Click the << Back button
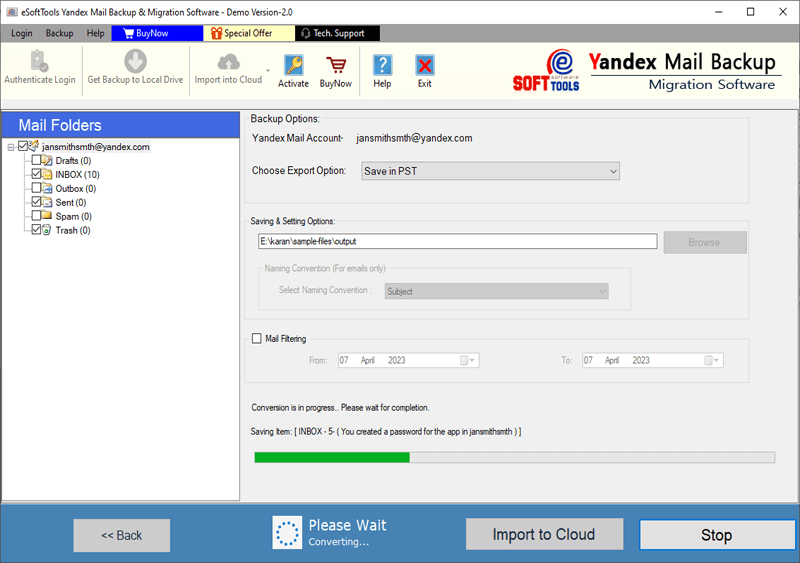The image size is (800, 563). pos(121,535)
